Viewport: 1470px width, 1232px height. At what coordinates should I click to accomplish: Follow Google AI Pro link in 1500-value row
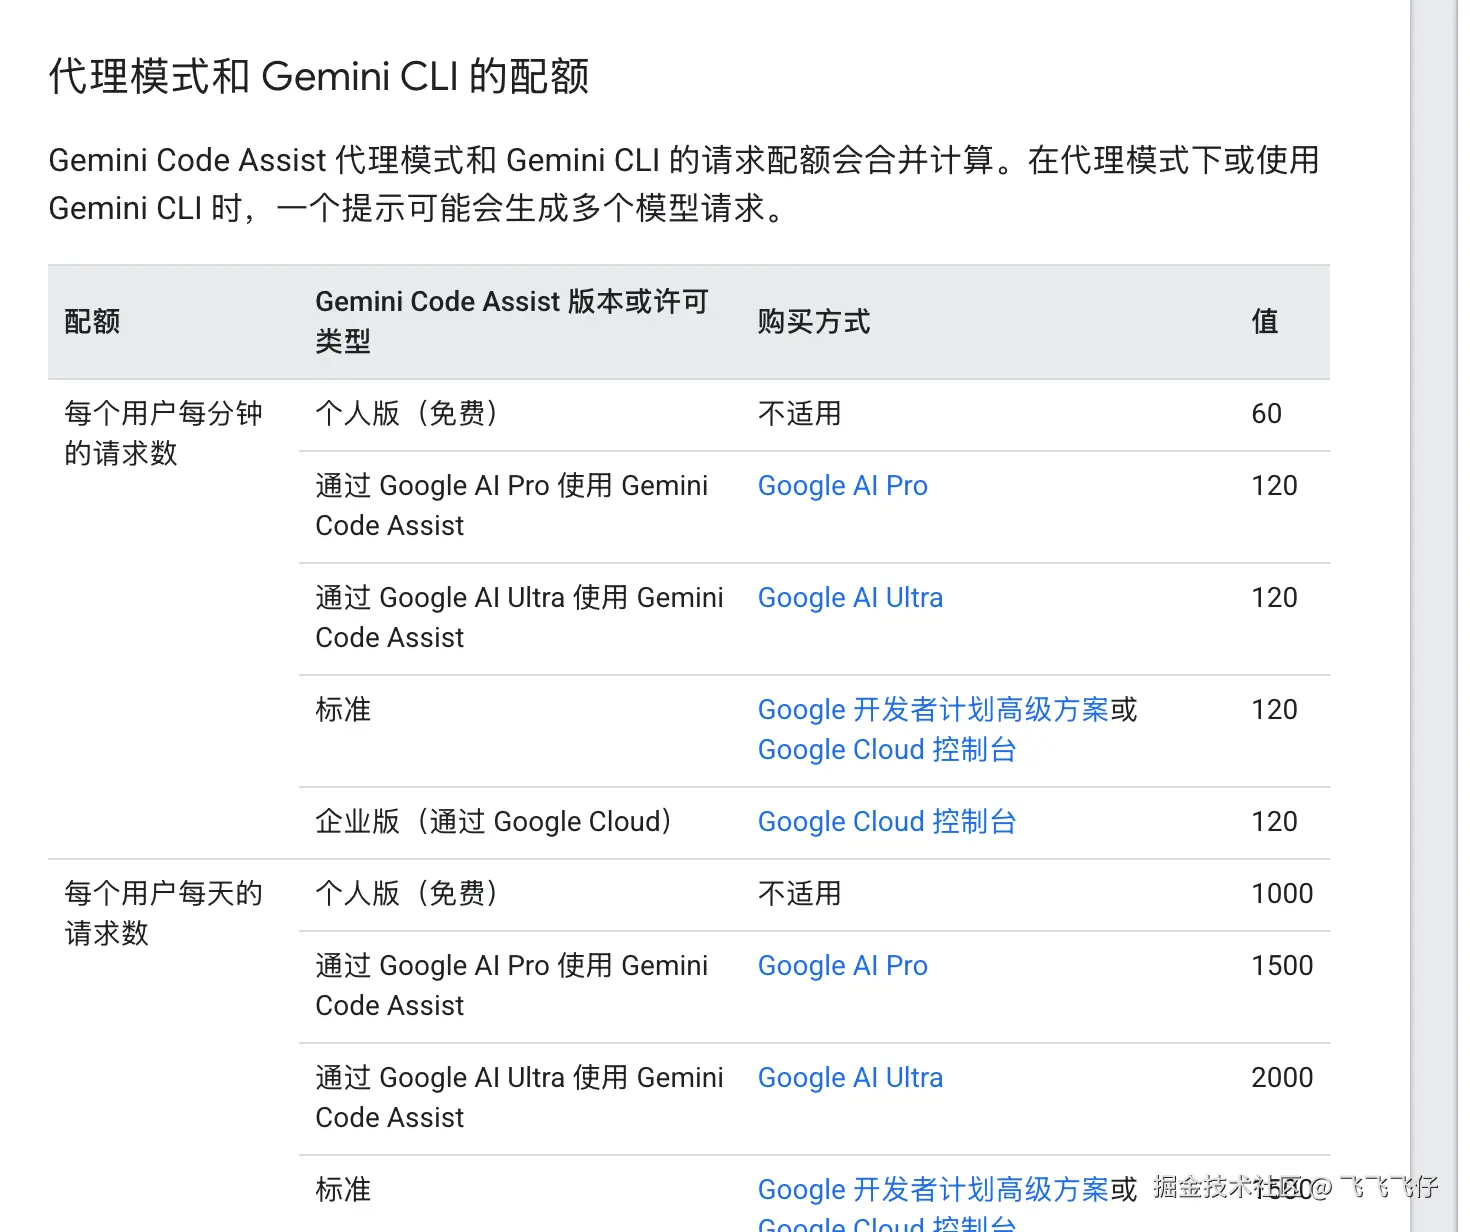[842, 966]
